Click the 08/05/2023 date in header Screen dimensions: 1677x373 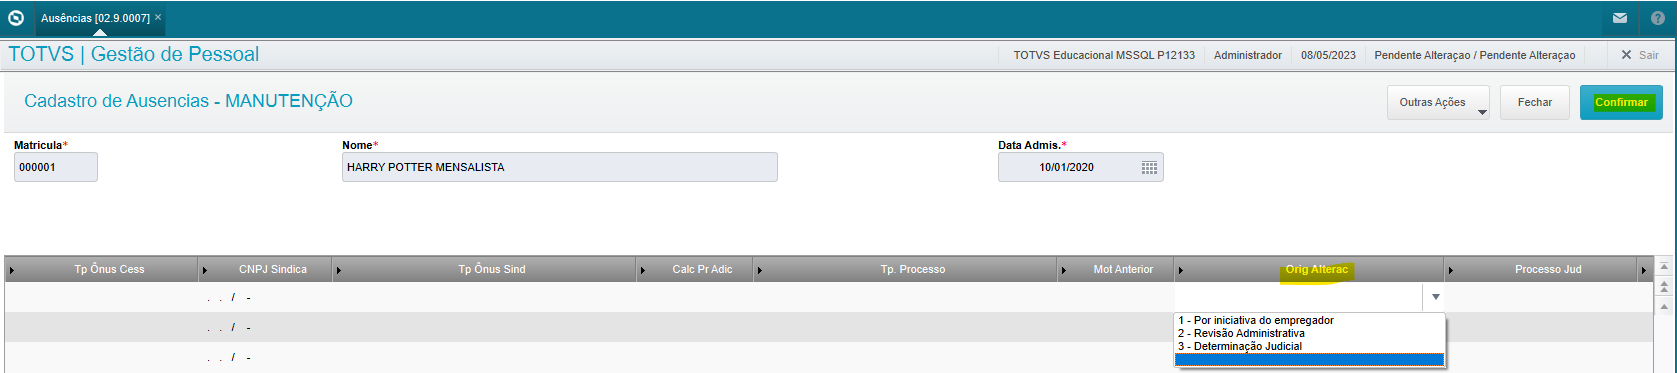pos(1328,55)
